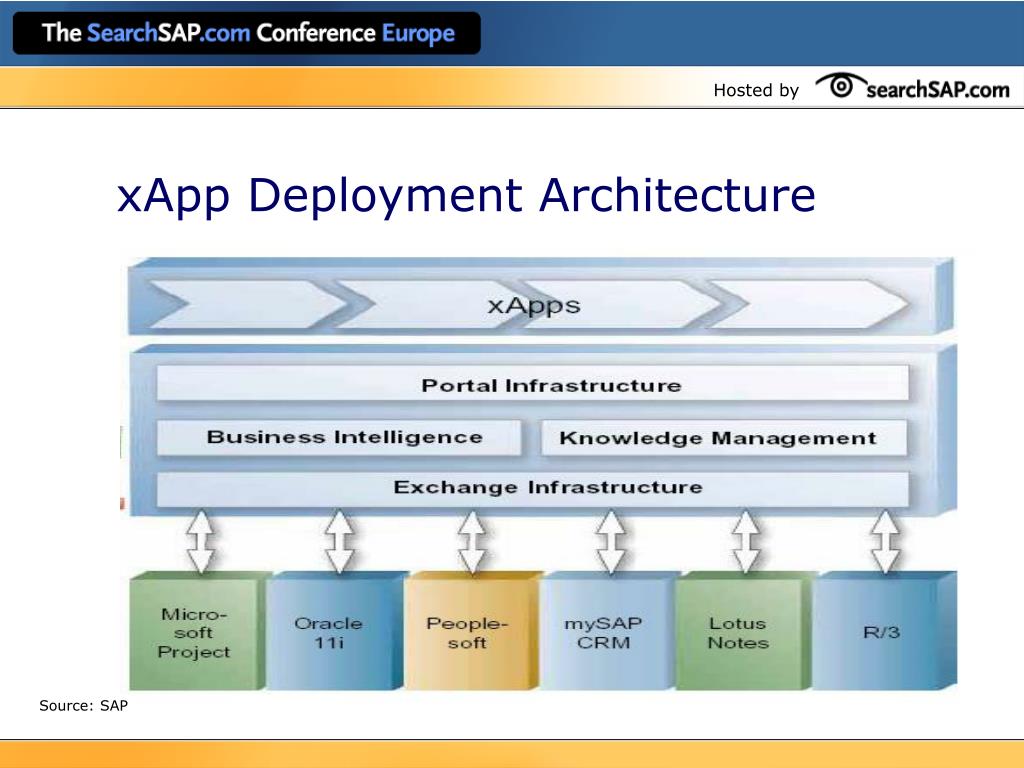Click the "Hosted by" text
Viewport: 1024px width, 768px height.
[x=756, y=90]
